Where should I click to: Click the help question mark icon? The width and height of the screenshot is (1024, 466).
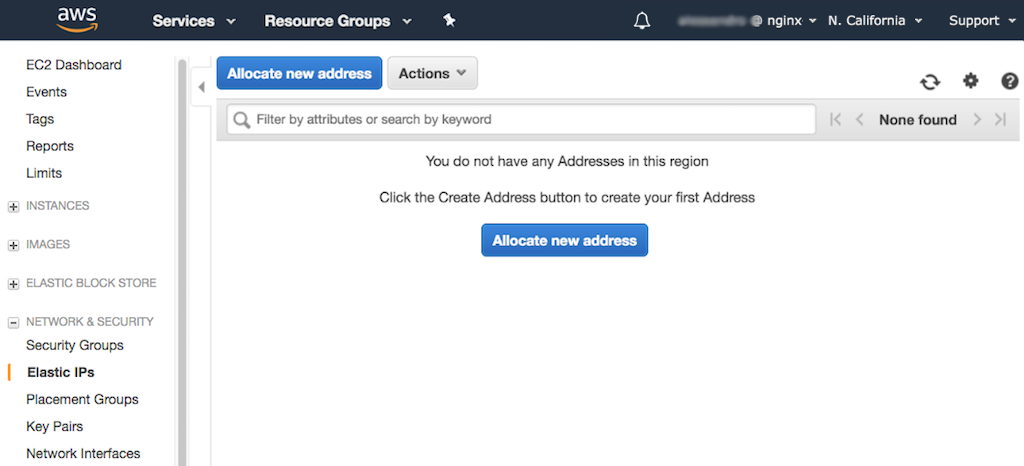(1009, 81)
